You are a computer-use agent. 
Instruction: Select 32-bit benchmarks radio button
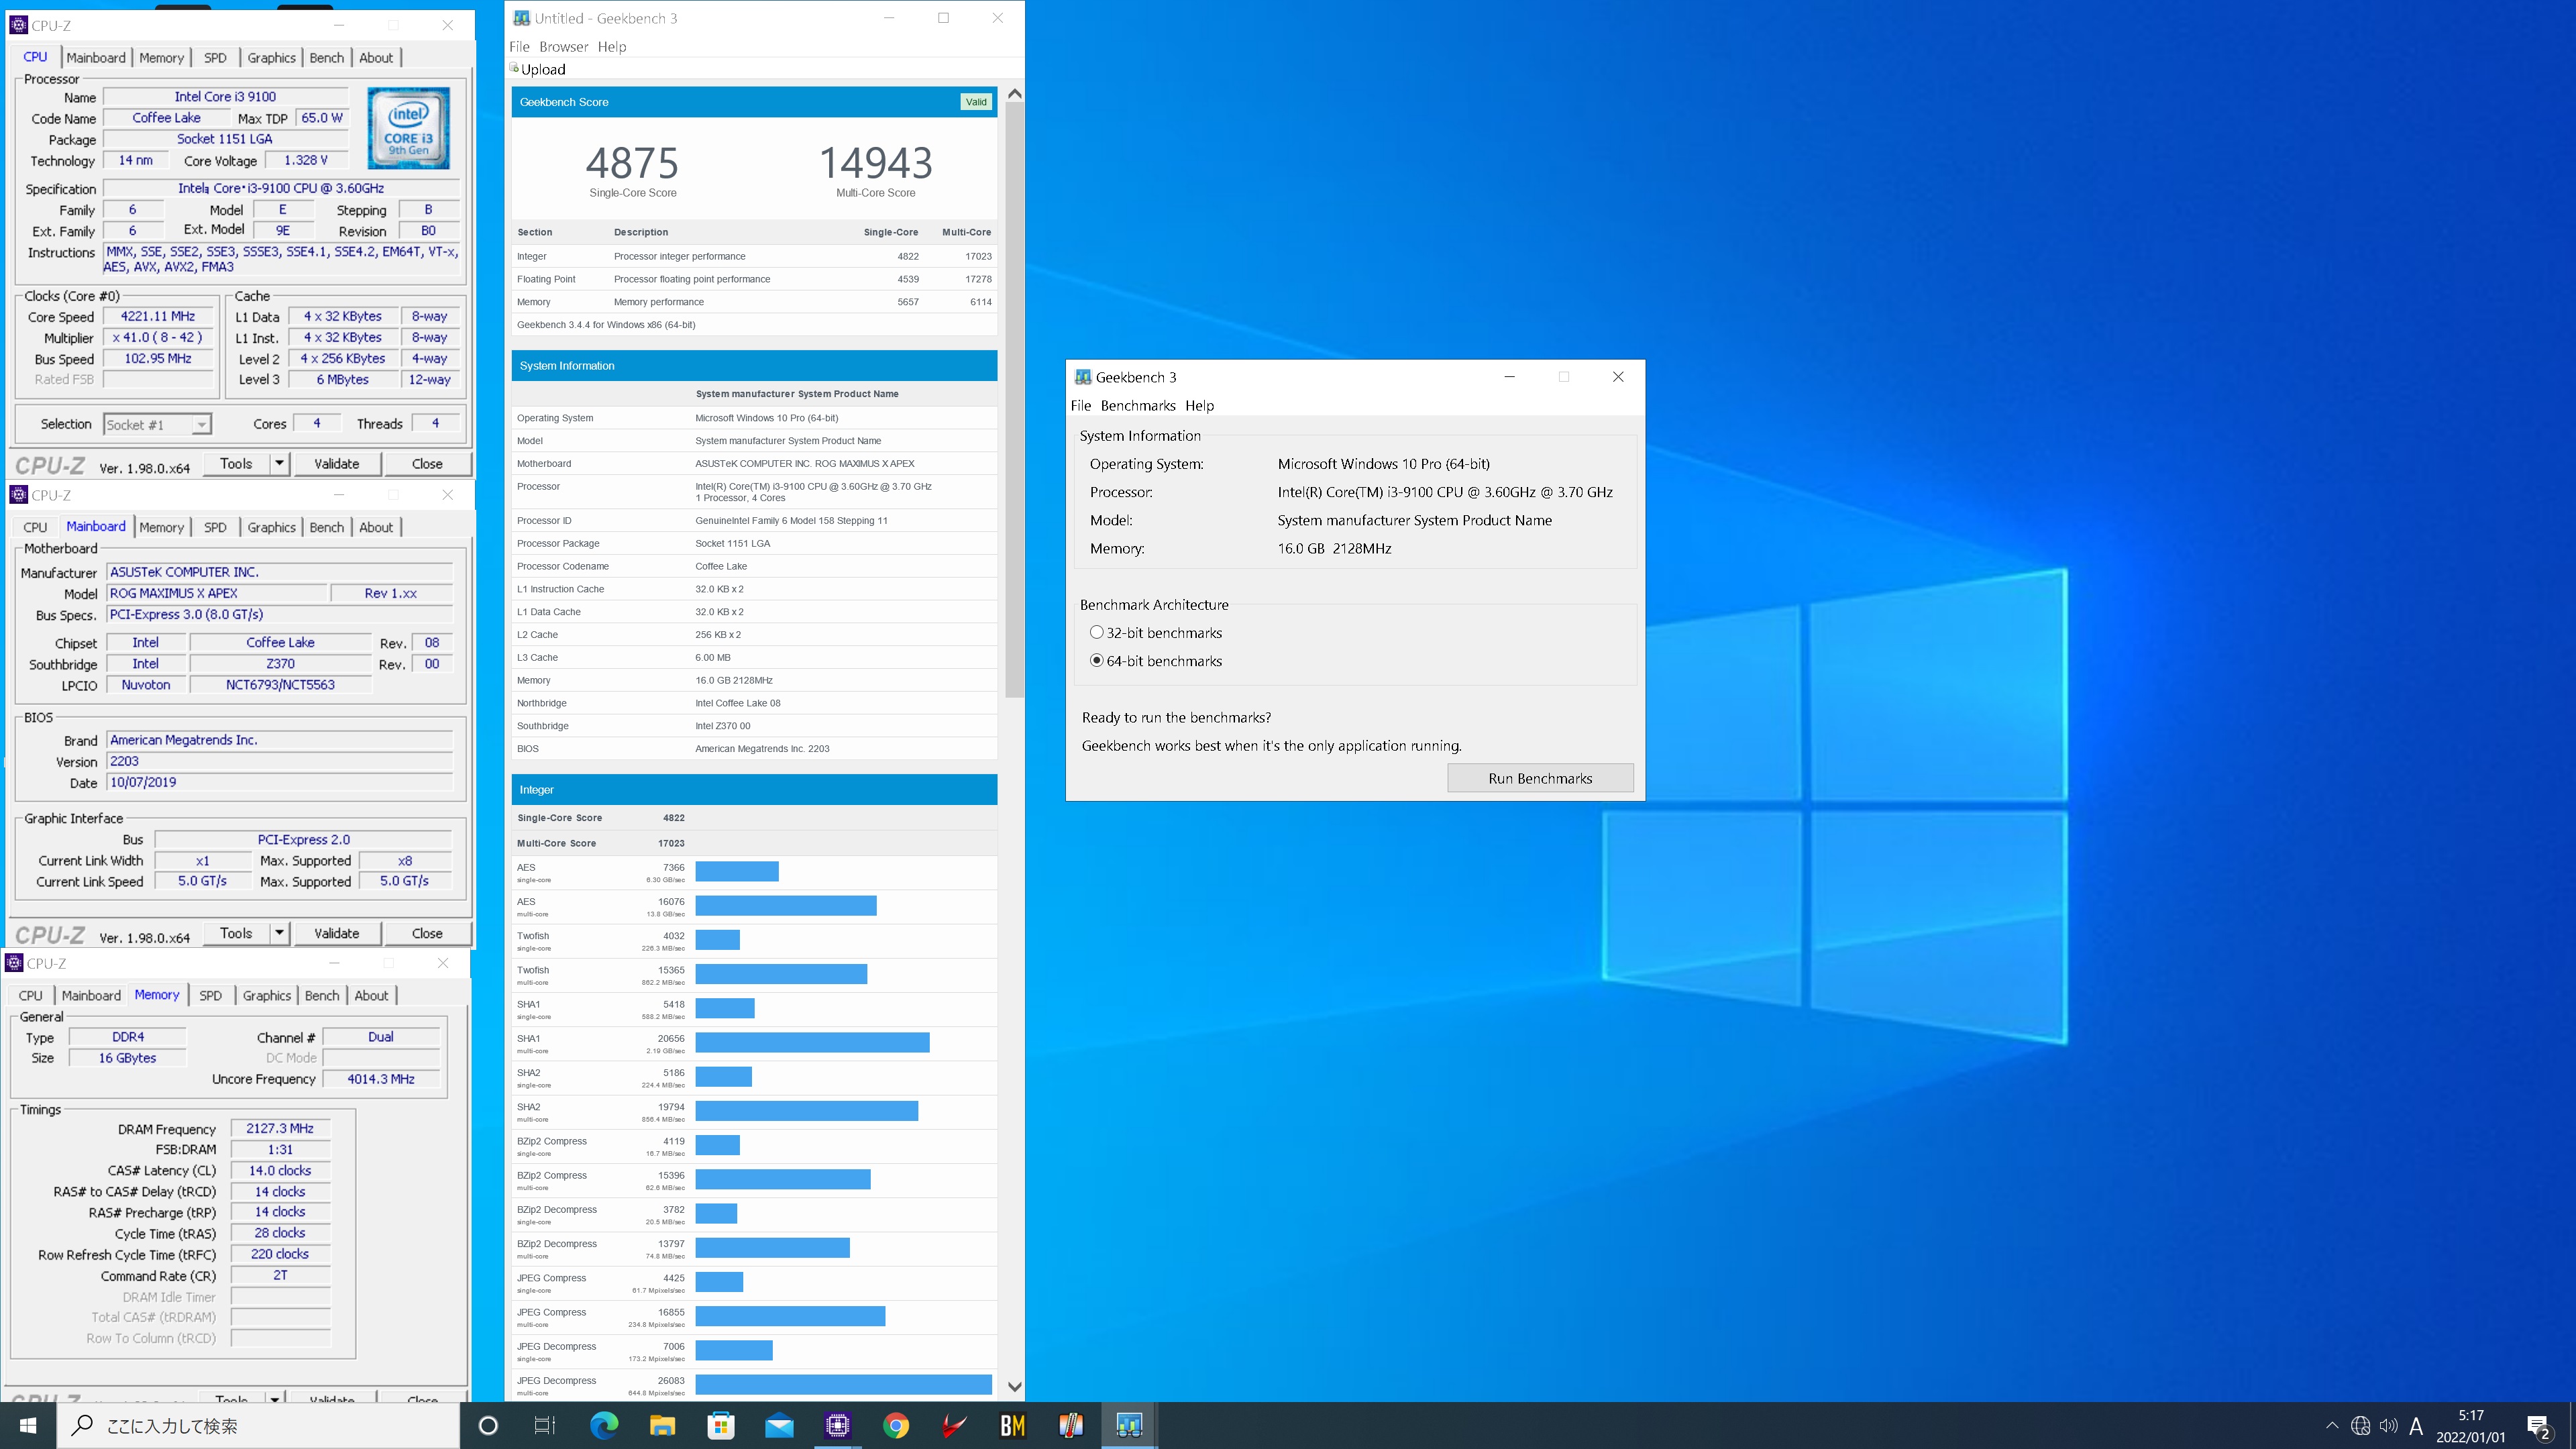(x=1097, y=632)
